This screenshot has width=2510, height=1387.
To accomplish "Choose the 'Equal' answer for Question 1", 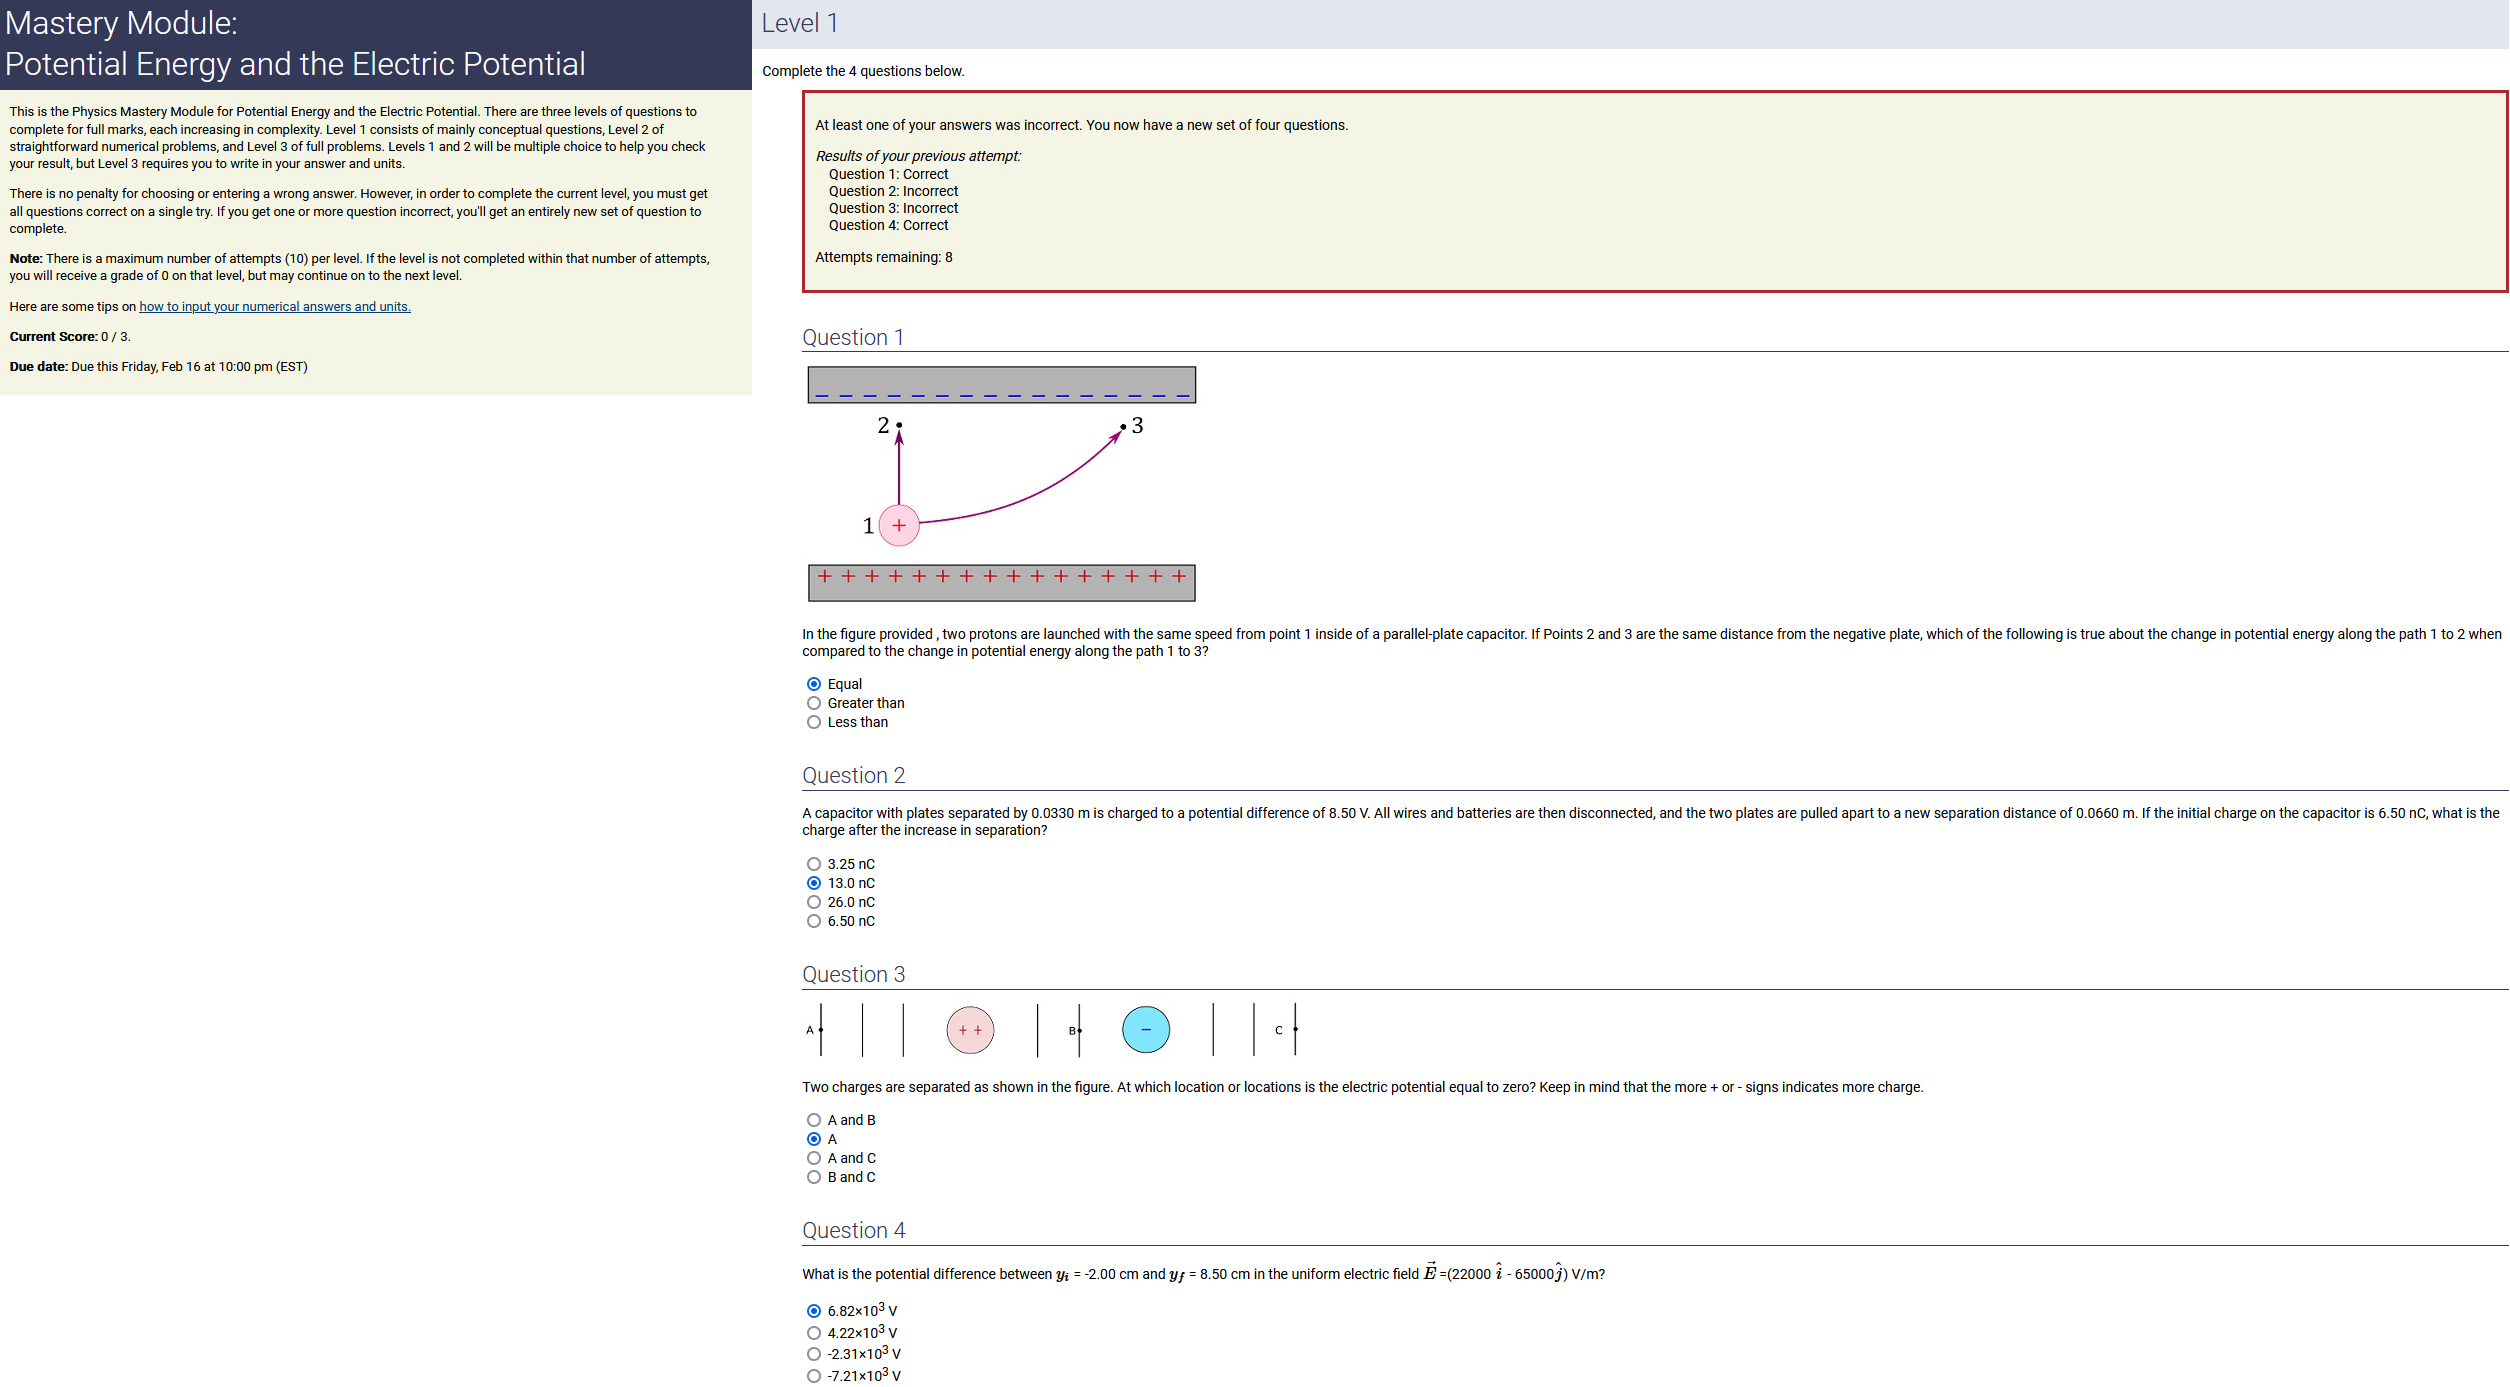I will coord(813,684).
